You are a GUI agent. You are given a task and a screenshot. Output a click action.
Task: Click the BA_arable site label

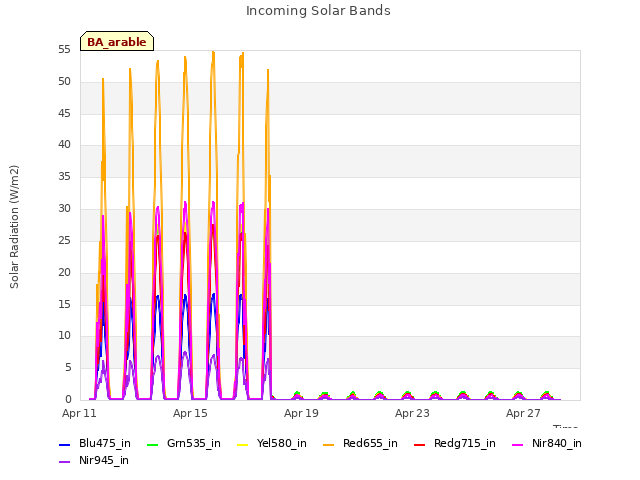coord(117,41)
